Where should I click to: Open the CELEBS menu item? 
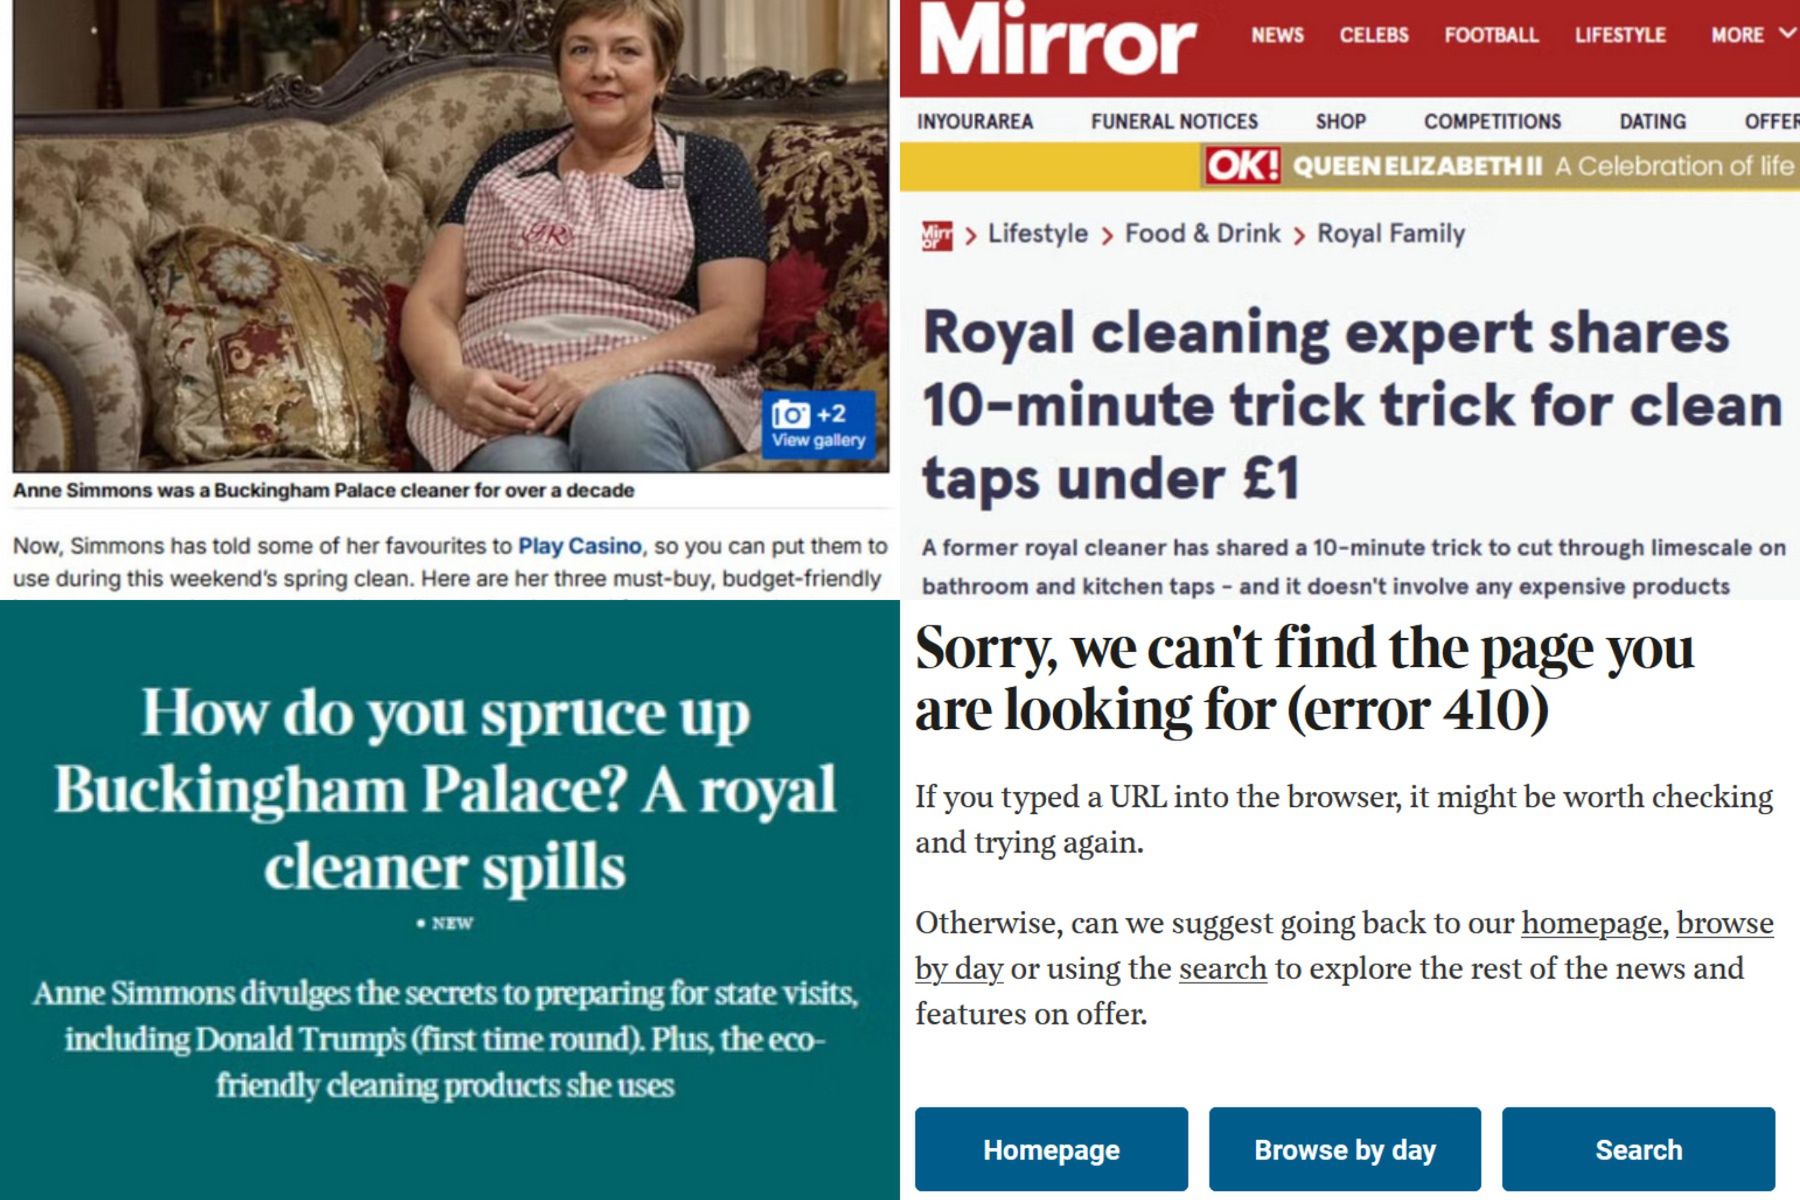1374,35
